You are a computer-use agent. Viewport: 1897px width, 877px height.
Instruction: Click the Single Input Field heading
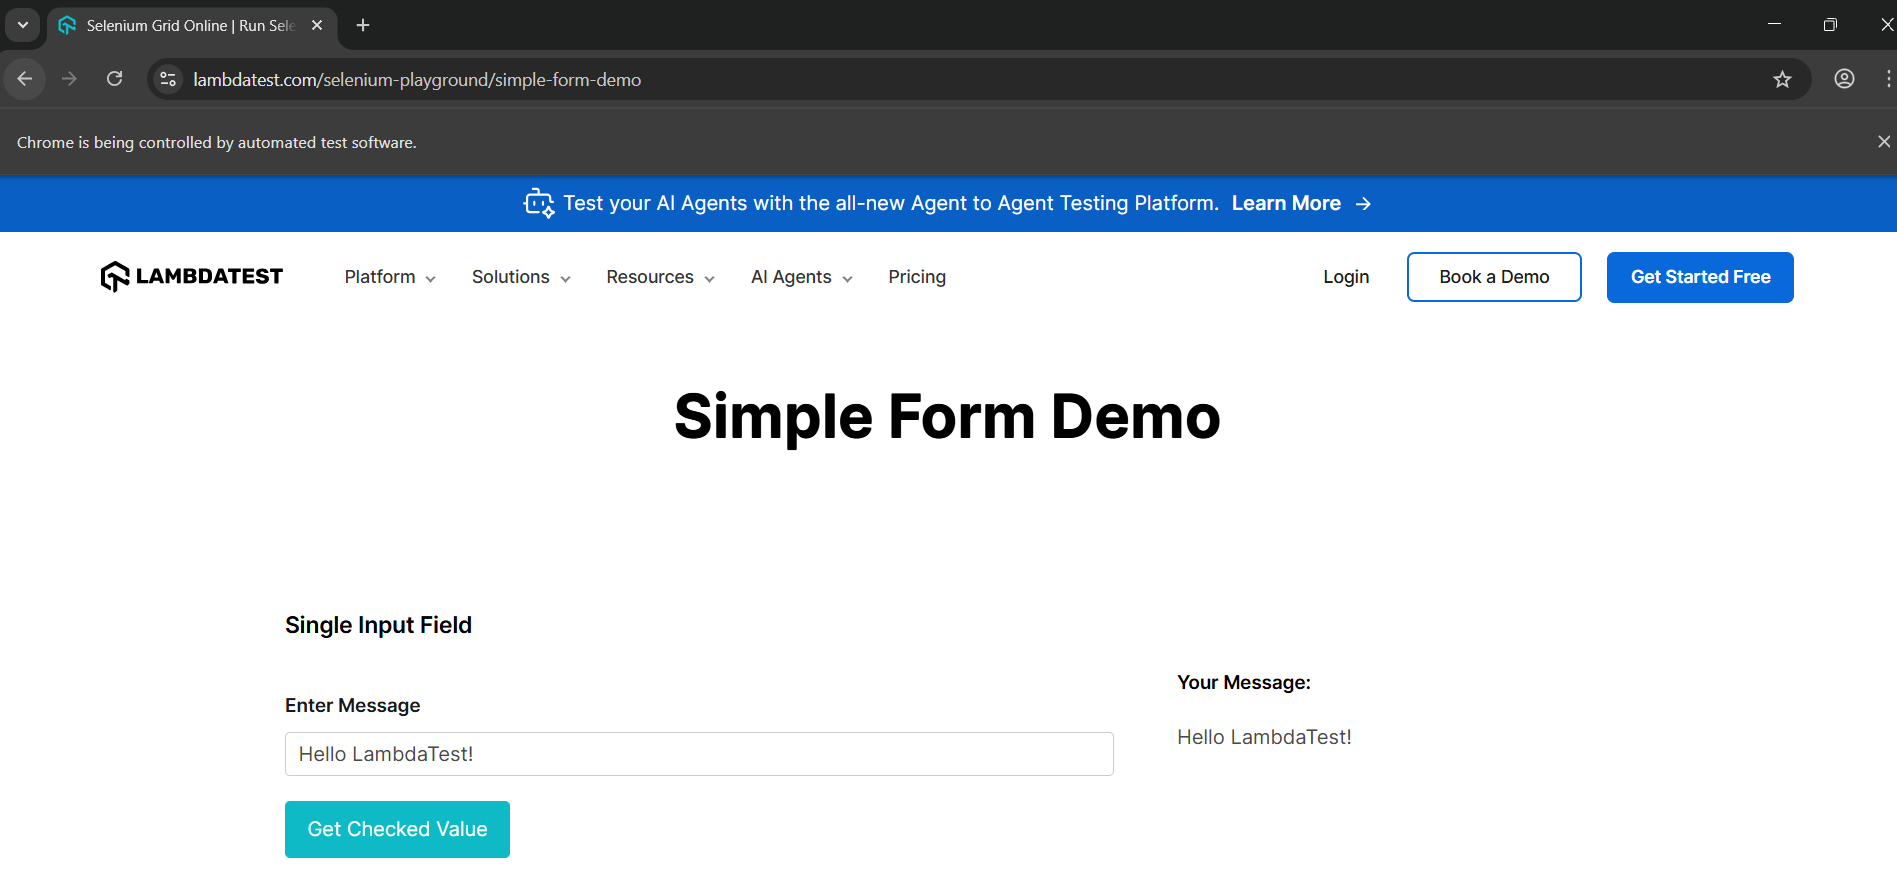click(378, 625)
